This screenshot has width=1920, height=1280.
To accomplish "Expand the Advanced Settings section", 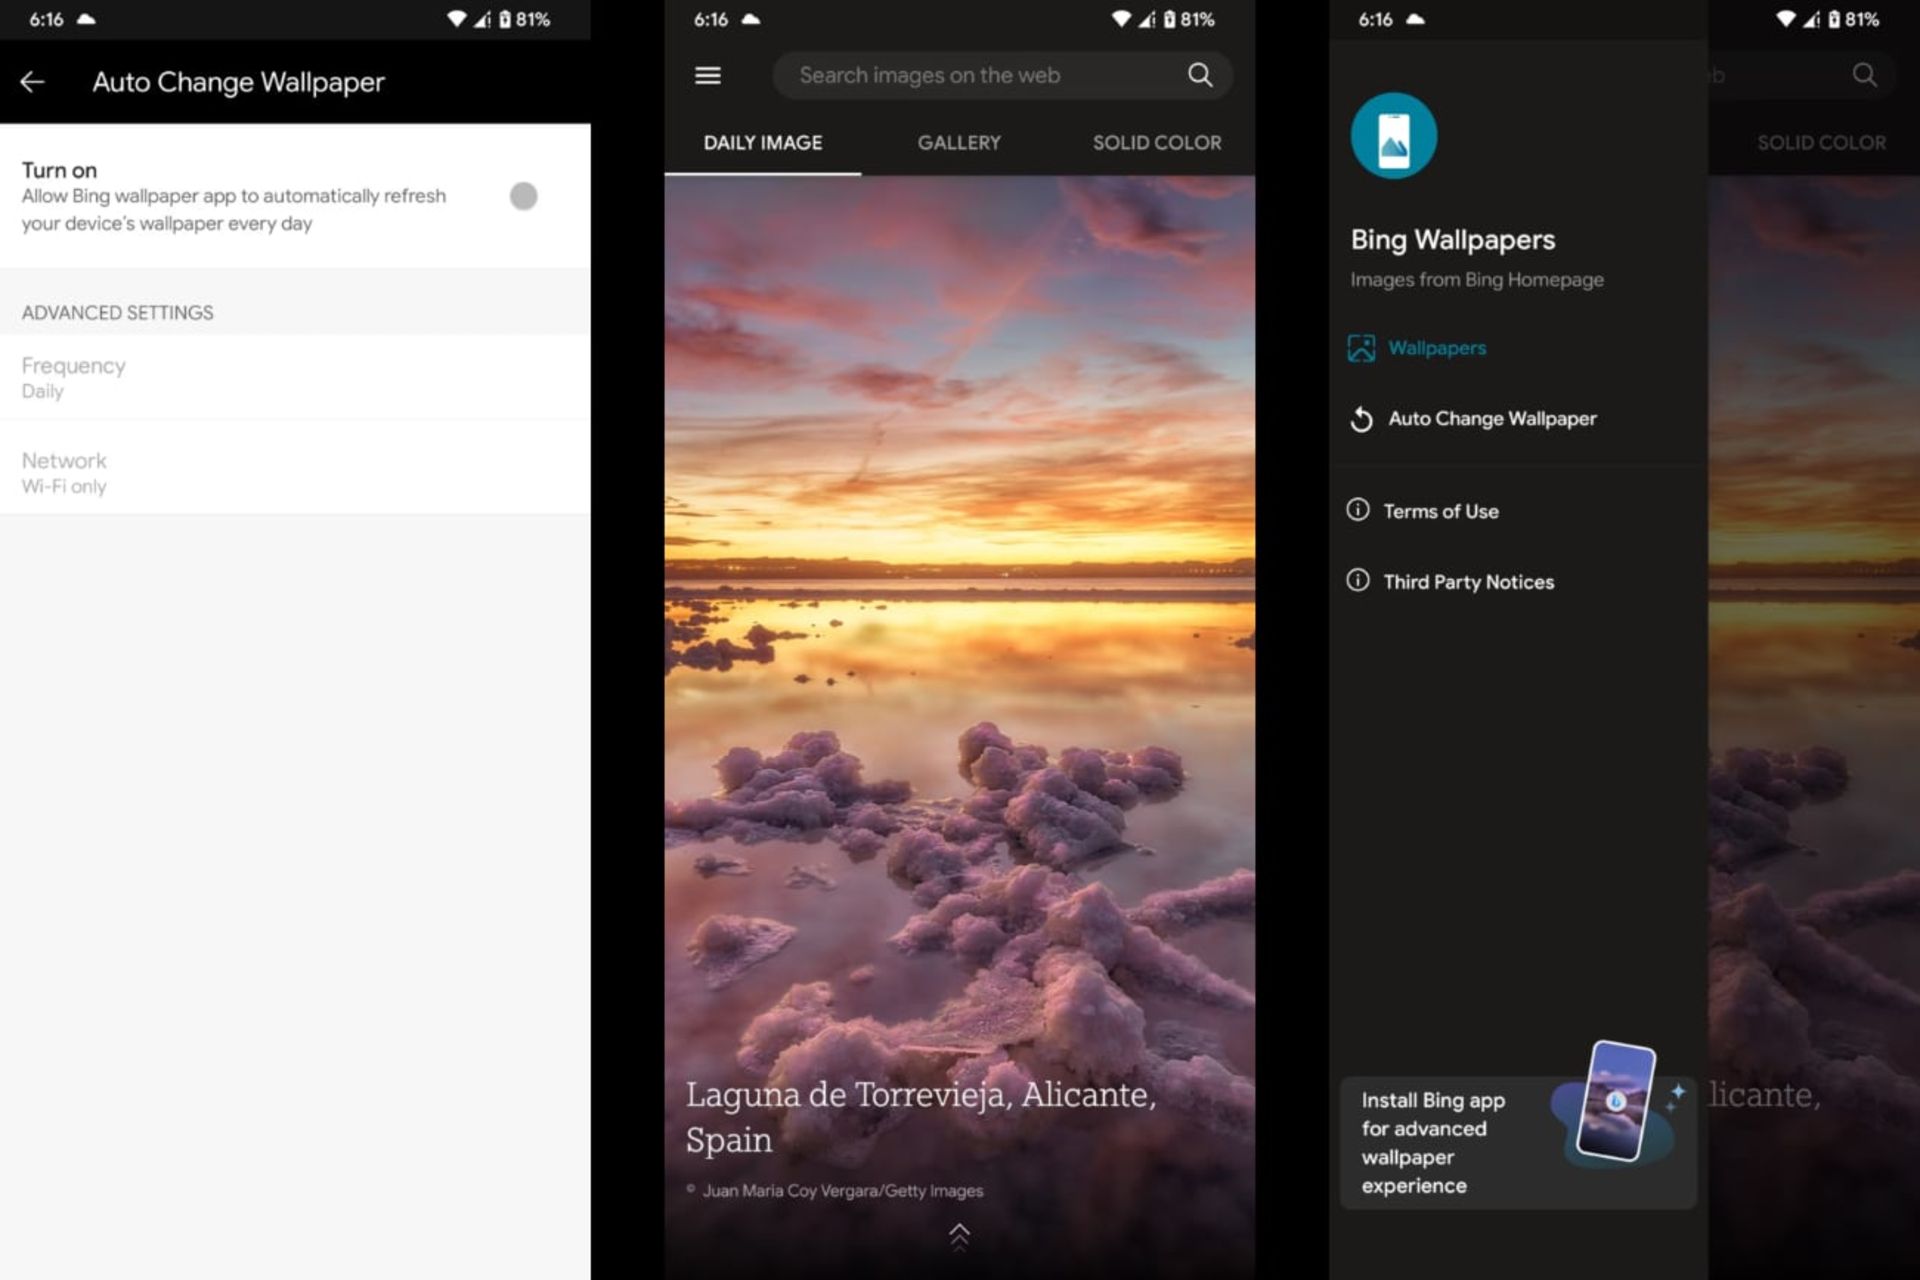I will tap(117, 311).
